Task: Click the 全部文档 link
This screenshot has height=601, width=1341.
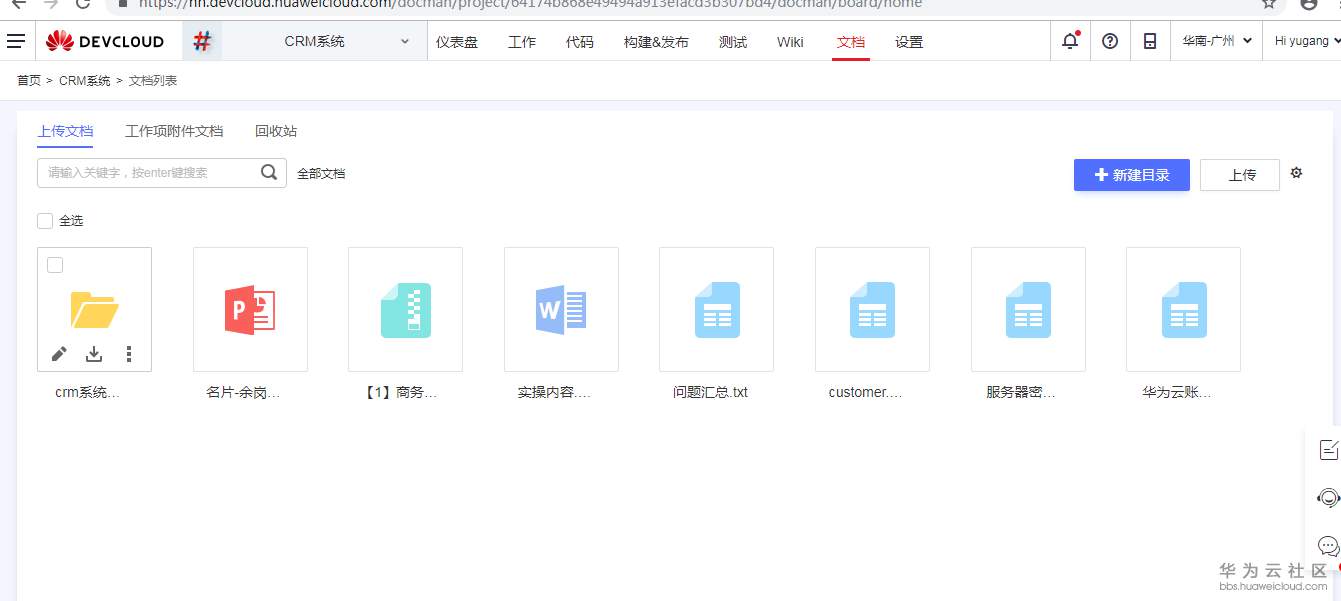Action: 321,174
